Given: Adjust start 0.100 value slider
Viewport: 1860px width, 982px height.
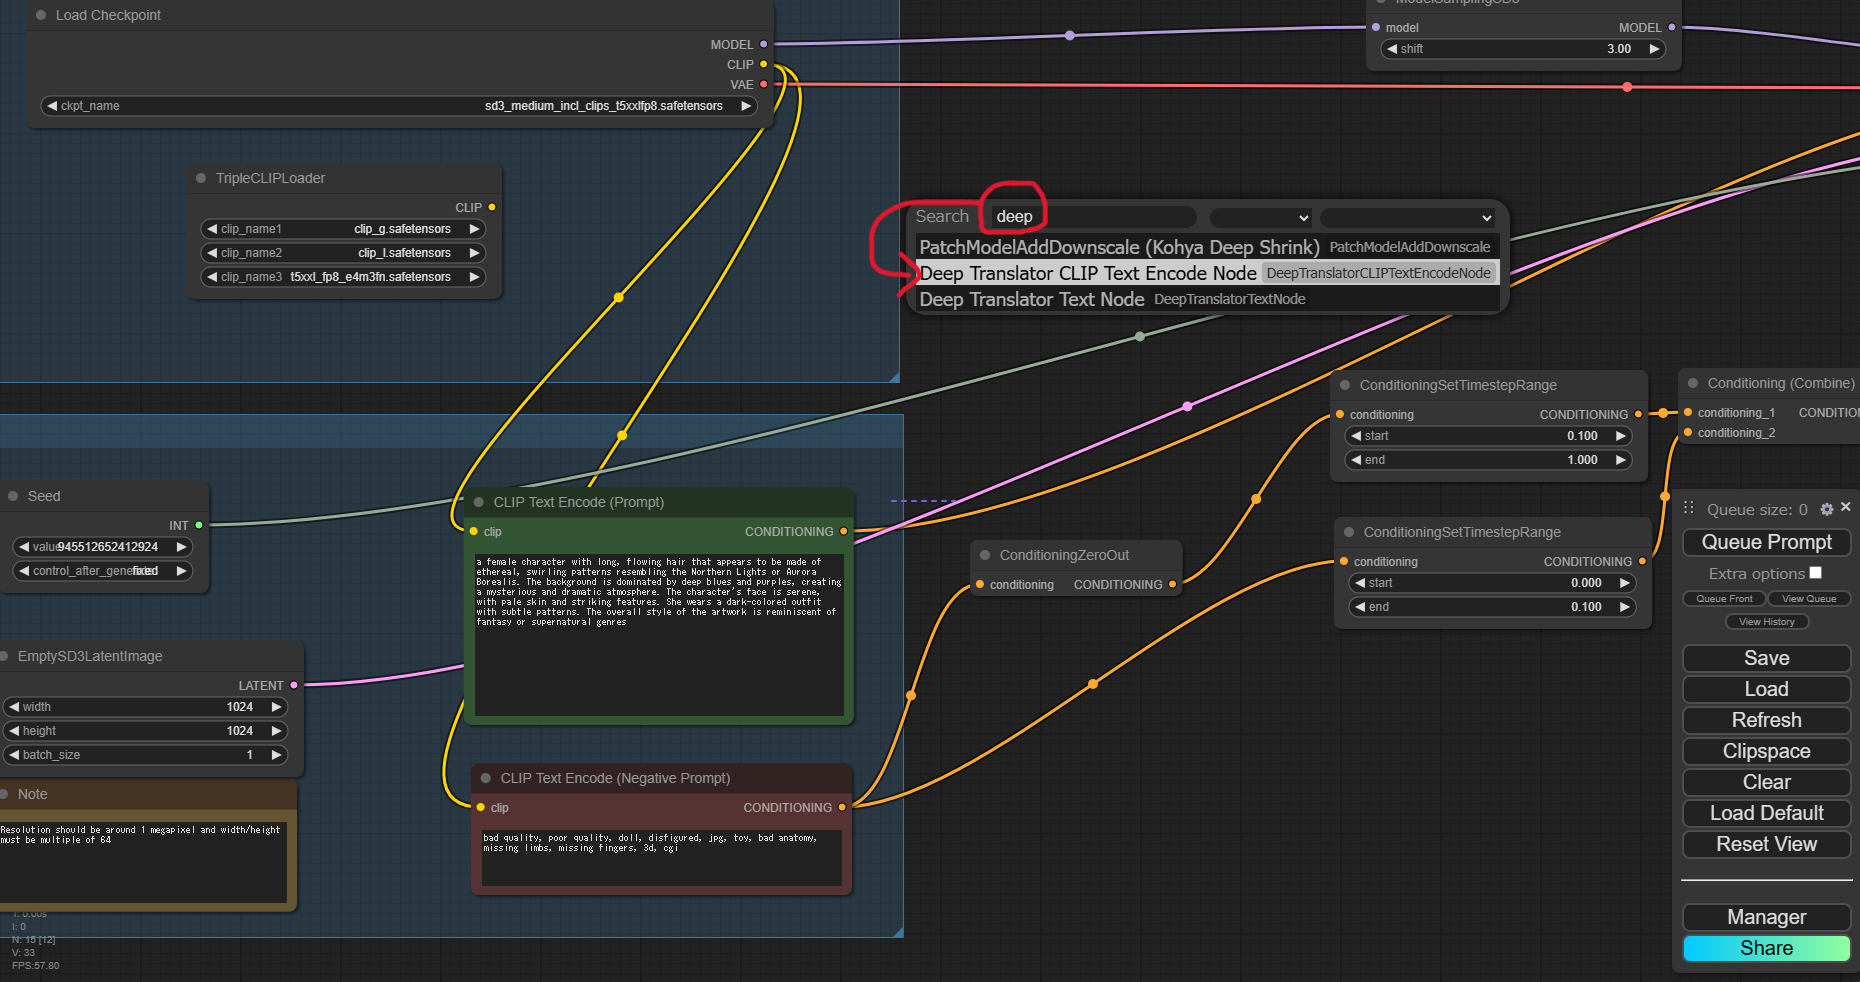Looking at the screenshot, I should coord(1488,436).
